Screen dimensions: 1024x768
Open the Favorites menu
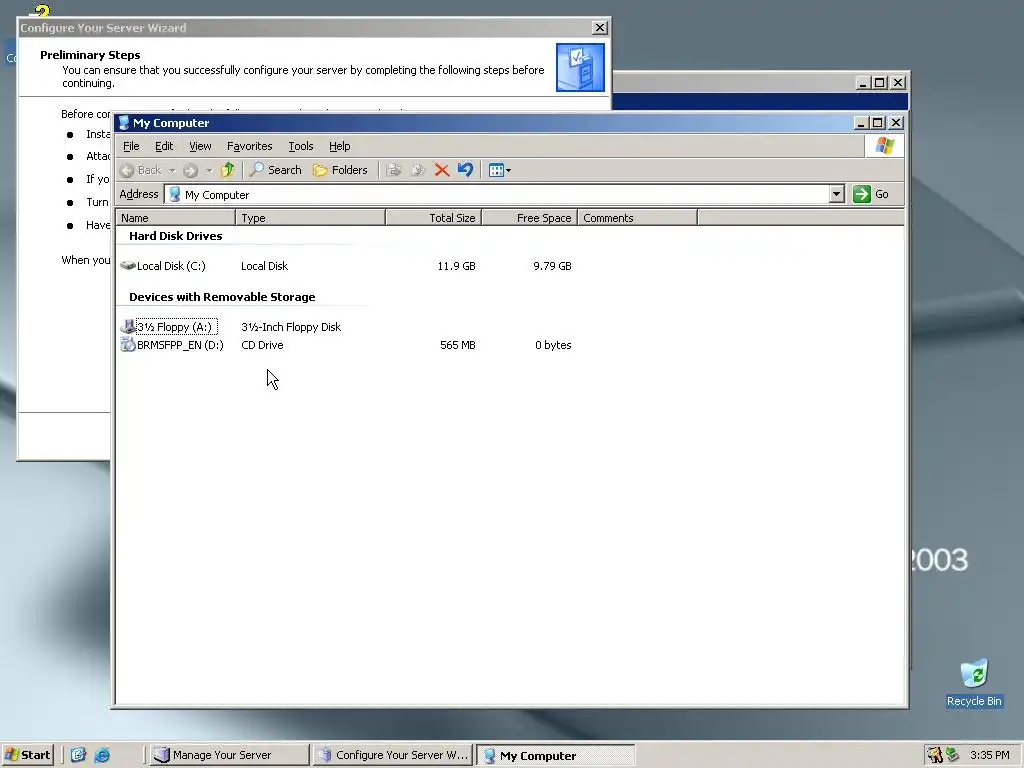click(x=249, y=146)
